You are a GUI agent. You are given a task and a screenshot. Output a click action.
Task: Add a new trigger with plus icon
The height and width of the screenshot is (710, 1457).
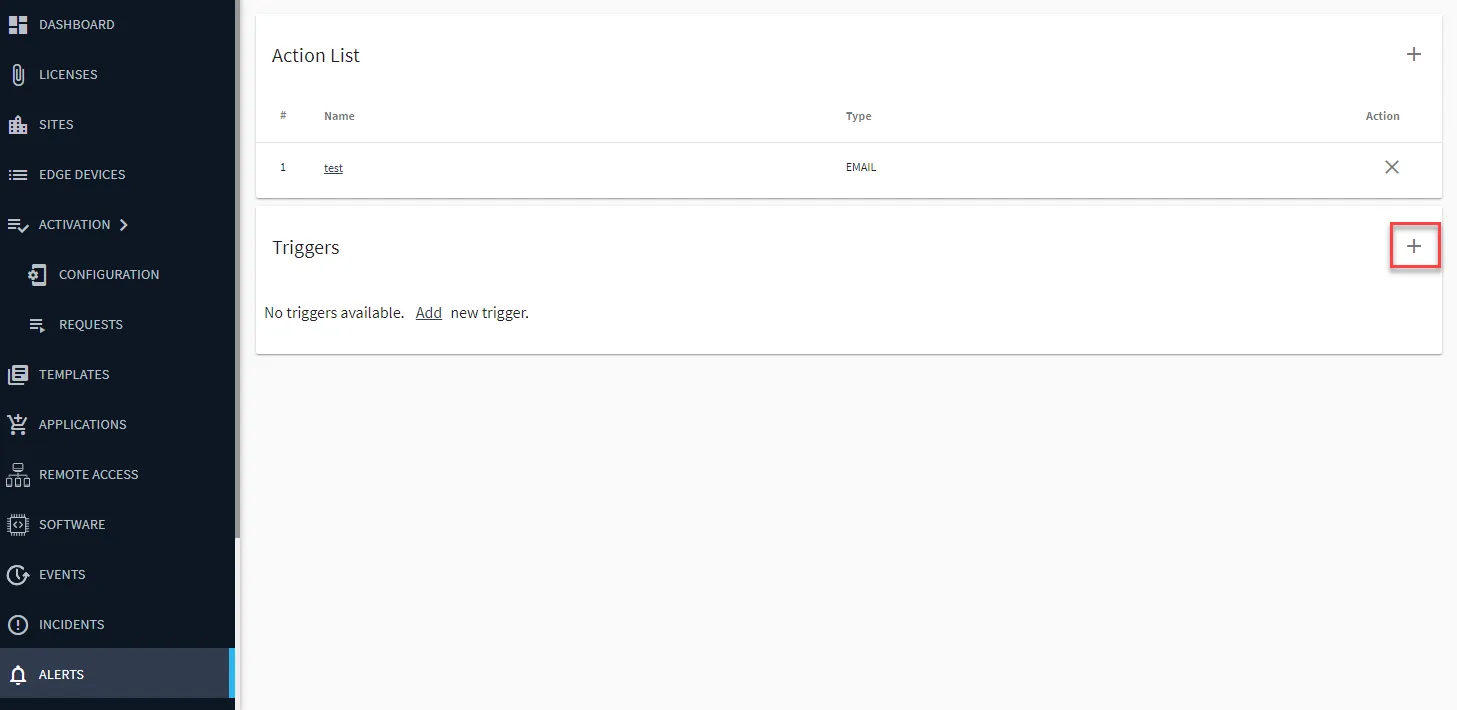[1414, 246]
